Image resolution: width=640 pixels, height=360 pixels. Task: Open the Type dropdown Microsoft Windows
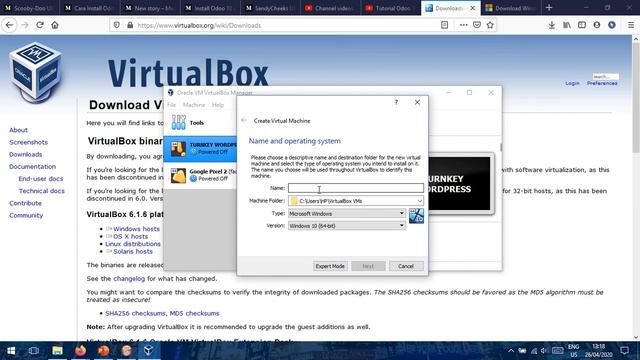(x=347, y=213)
